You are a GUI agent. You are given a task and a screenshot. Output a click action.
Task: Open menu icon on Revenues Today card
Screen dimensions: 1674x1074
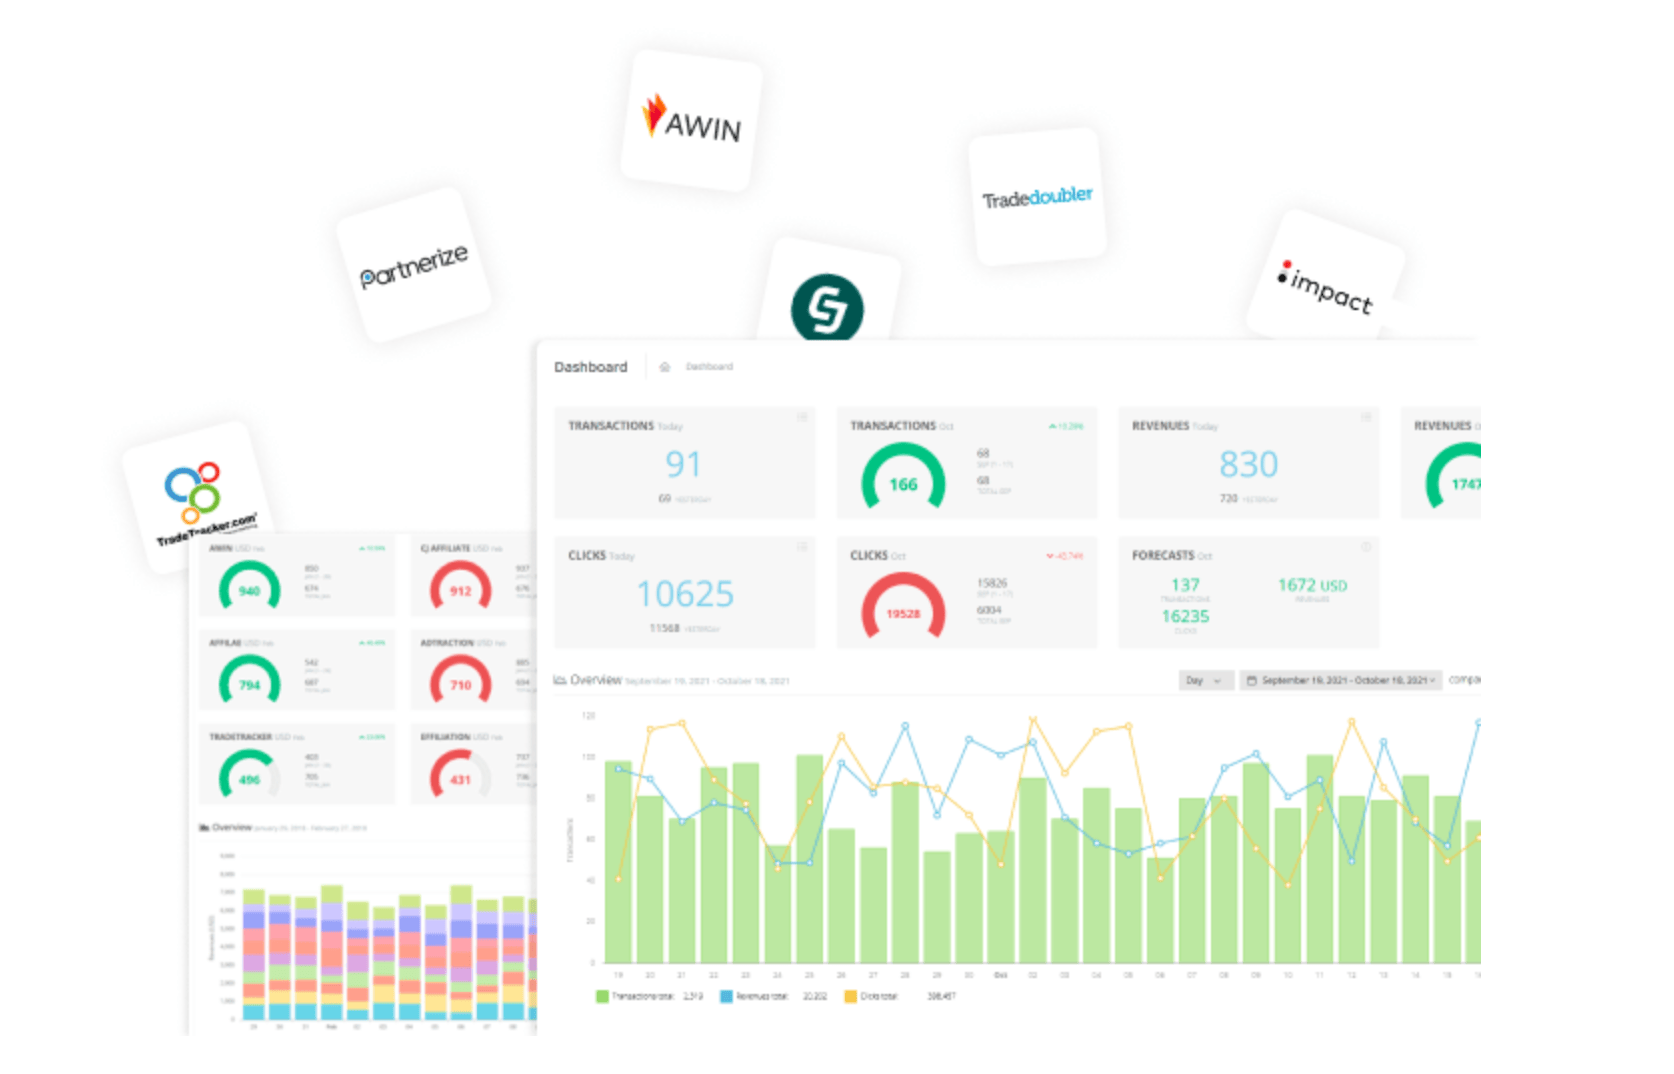(1366, 417)
